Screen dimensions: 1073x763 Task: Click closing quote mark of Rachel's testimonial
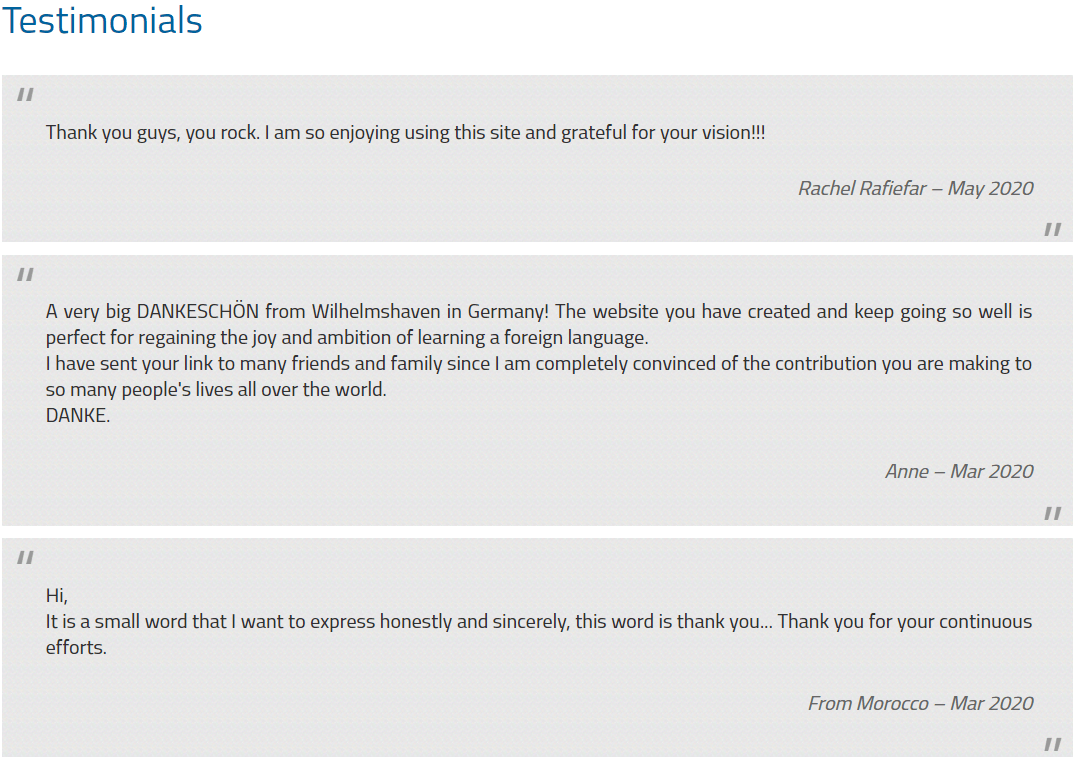pos(1052,229)
